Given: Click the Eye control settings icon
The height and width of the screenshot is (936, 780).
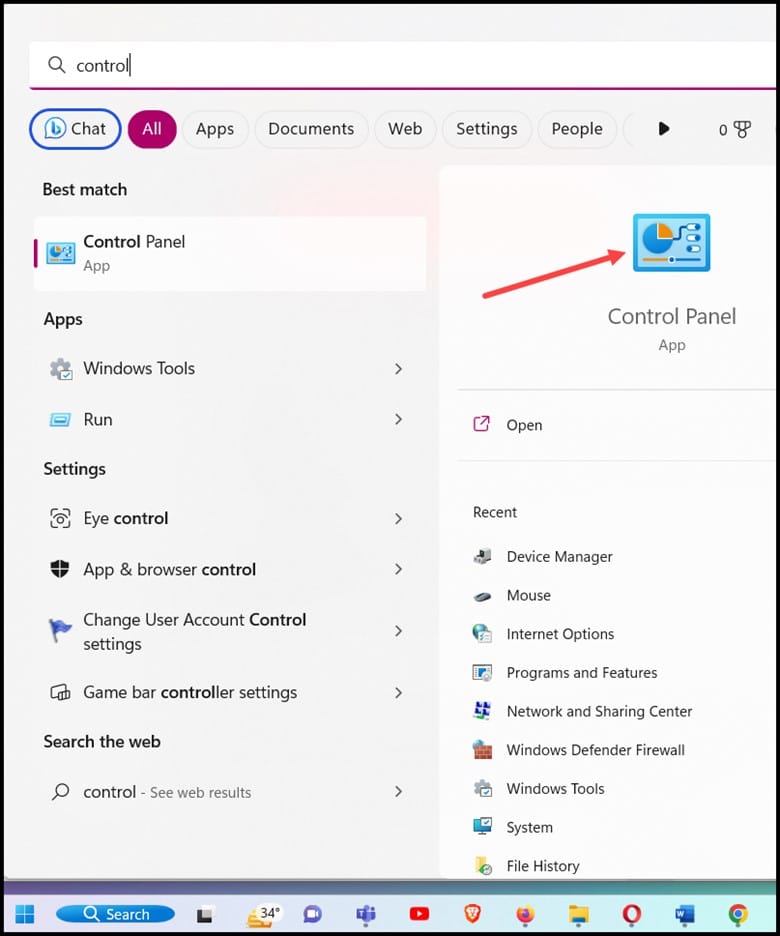Looking at the screenshot, I should (60, 518).
